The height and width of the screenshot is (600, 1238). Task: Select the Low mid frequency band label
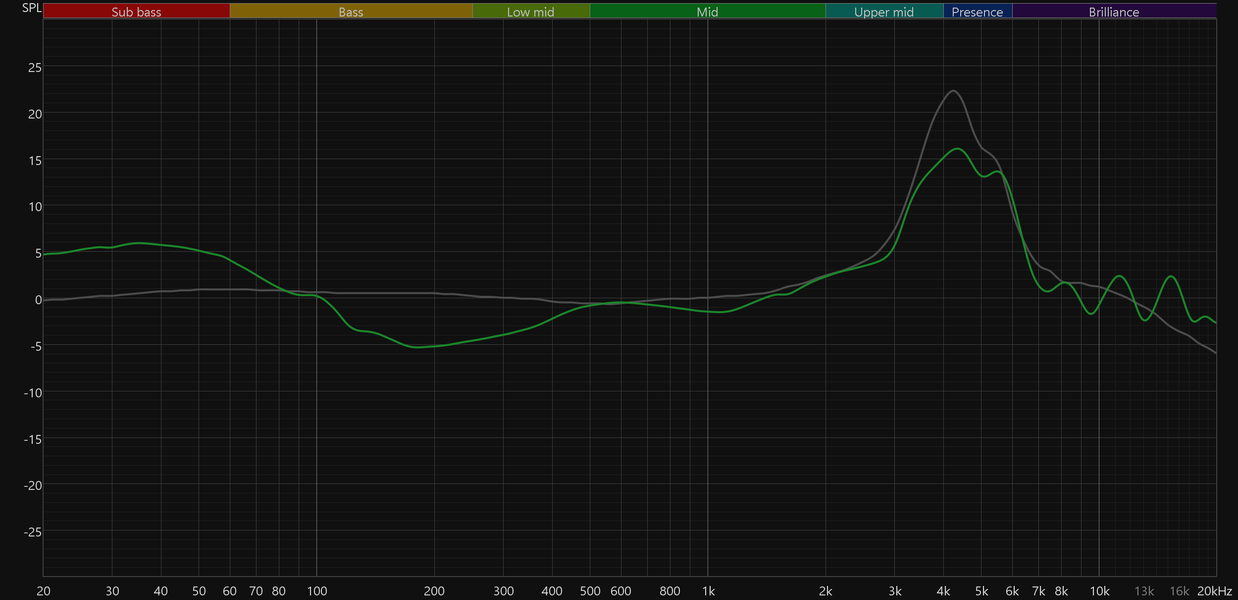531,12
